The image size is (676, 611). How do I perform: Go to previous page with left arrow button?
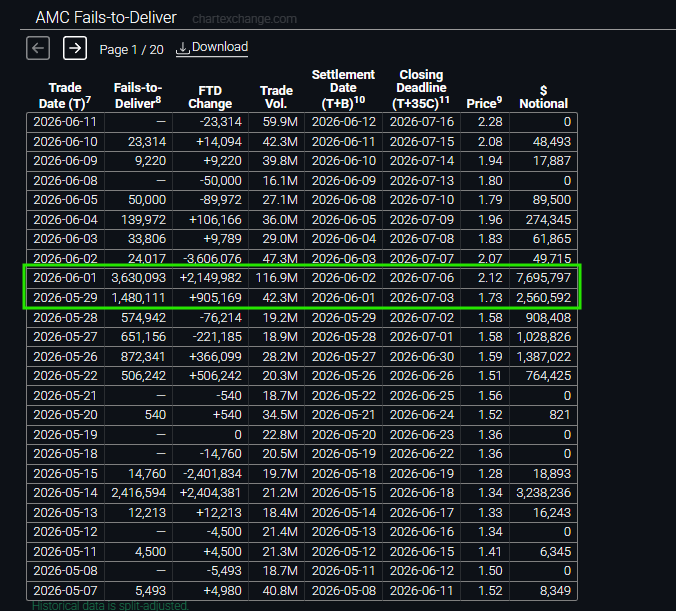(x=38, y=48)
